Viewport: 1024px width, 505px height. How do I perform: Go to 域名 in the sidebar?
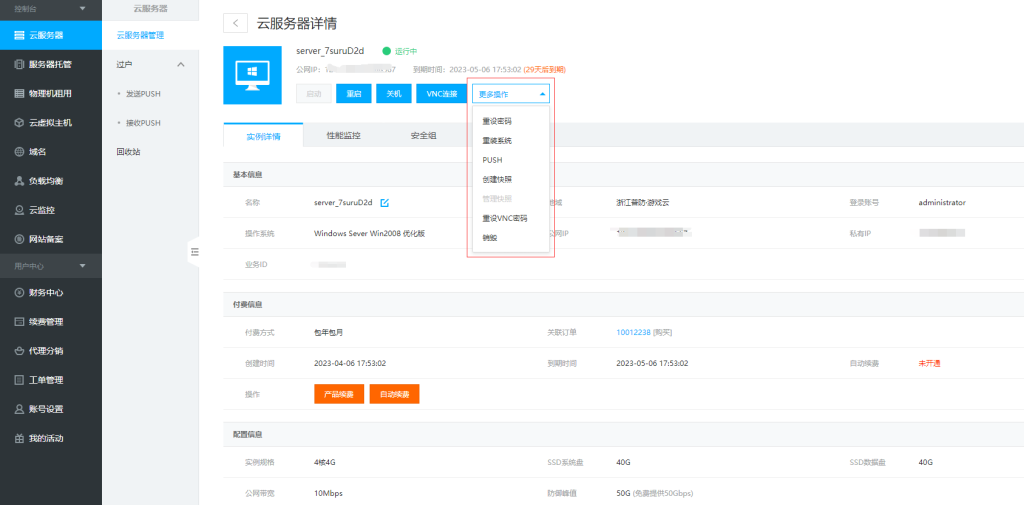pos(36,152)
